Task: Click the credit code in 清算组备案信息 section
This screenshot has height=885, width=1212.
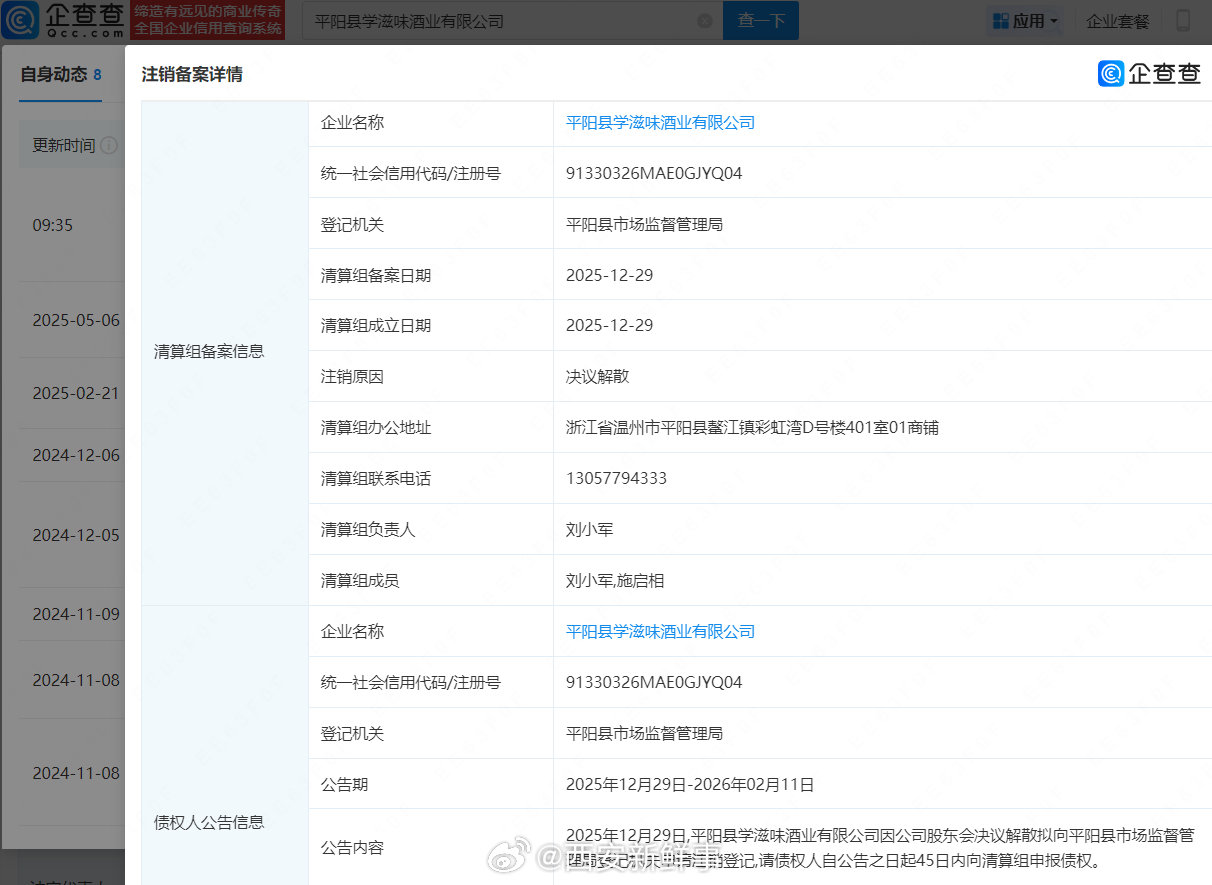Action: [654, 174]
